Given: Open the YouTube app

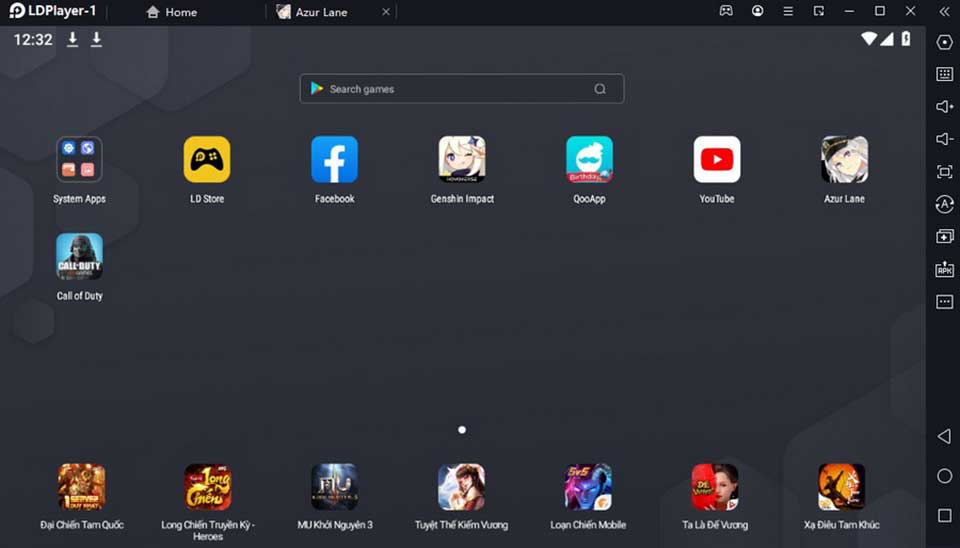Looking at the screenshot, I should tap(717, 160).
